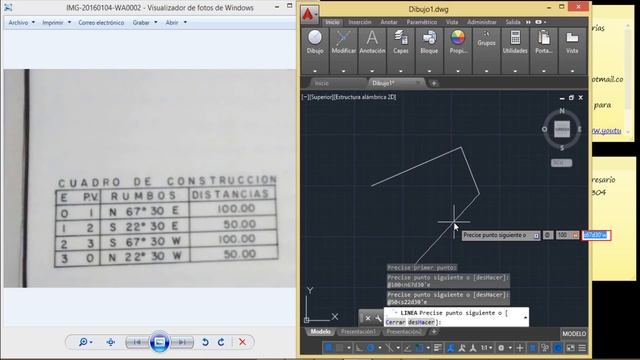Open Presentación1 layout tab
This screenshot has height=360, width=640.
click(358, 332)
